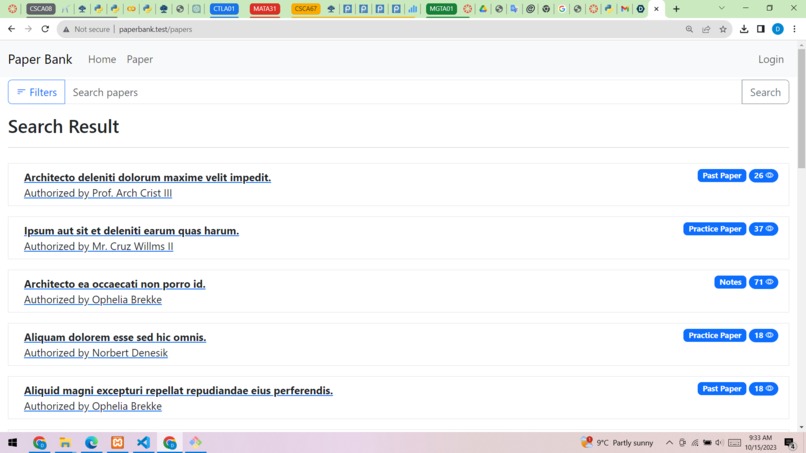Open Microsoft Edge from taskbar
This screenshot has width=806, height=453.
[x=91, y=443]
